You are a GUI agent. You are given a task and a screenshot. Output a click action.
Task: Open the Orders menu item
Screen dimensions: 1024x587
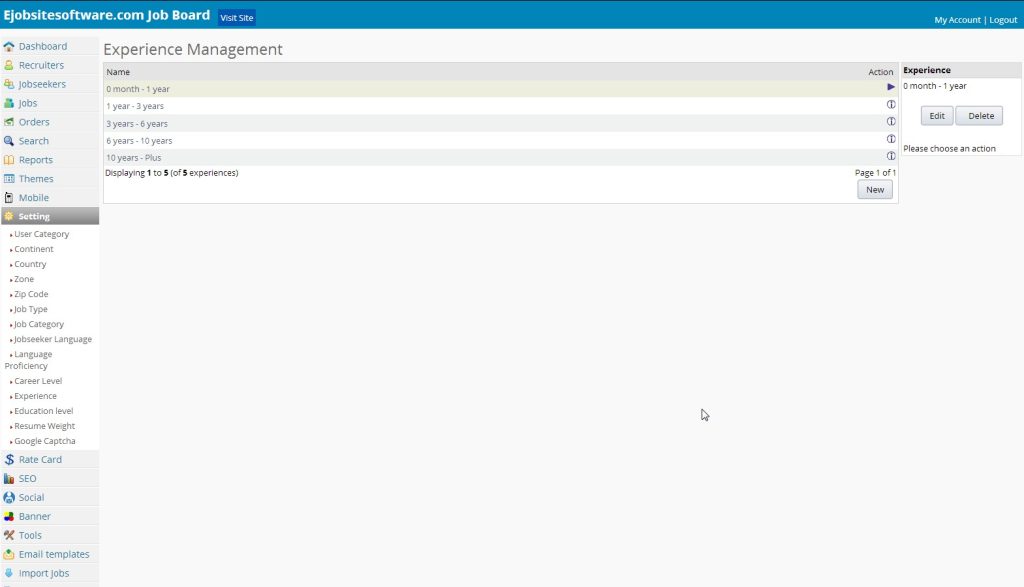click(34, 122)
